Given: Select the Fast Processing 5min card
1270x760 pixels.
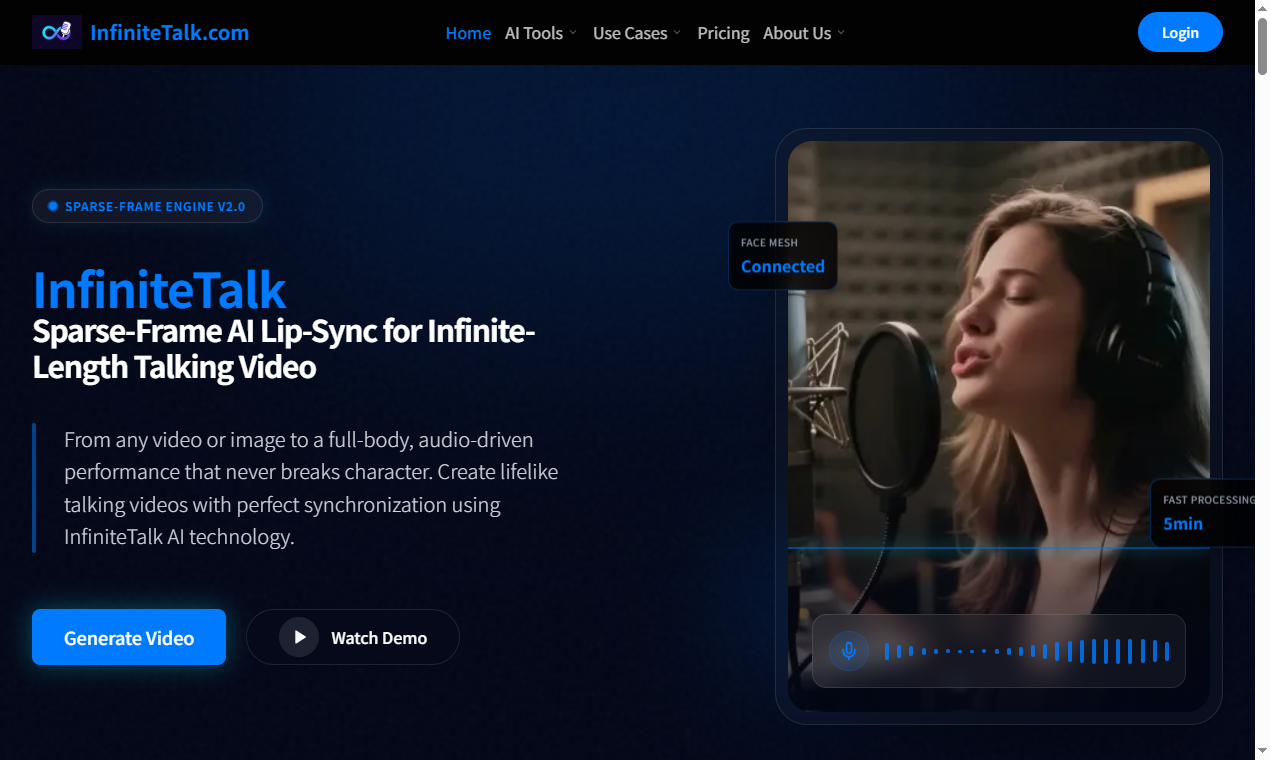Looking at the screenshot, I should click(1205, 513).
